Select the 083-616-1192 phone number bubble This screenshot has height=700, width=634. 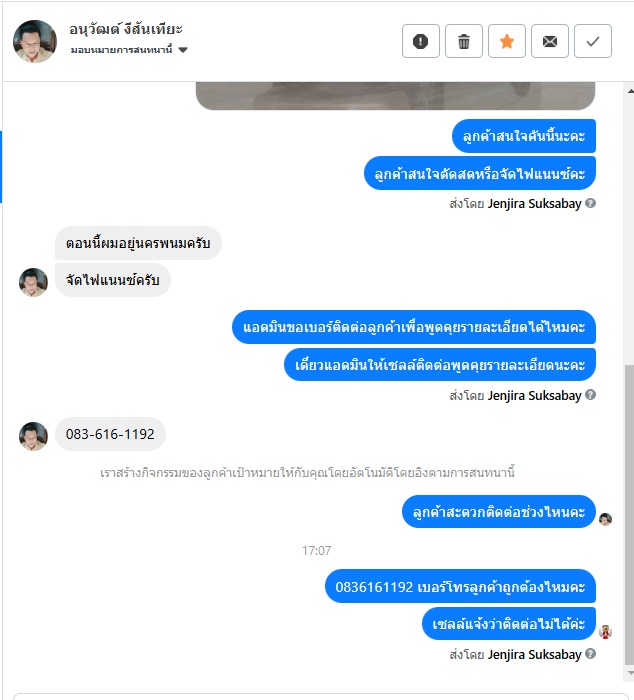110,434
